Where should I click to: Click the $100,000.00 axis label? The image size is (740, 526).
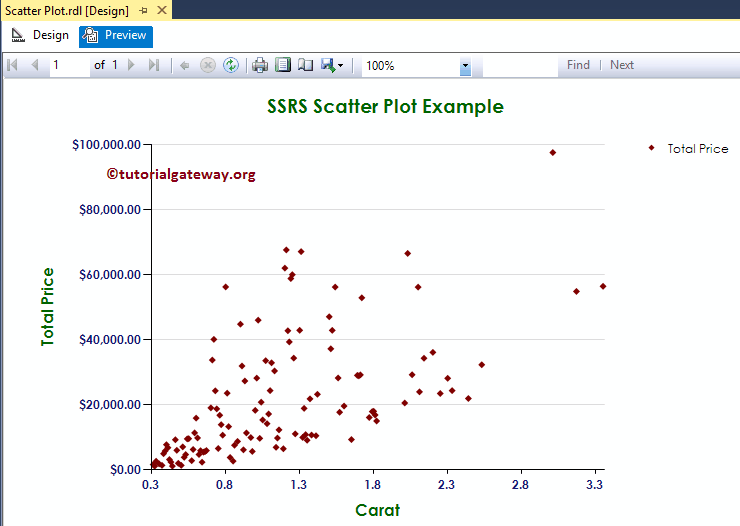point(106,144)
